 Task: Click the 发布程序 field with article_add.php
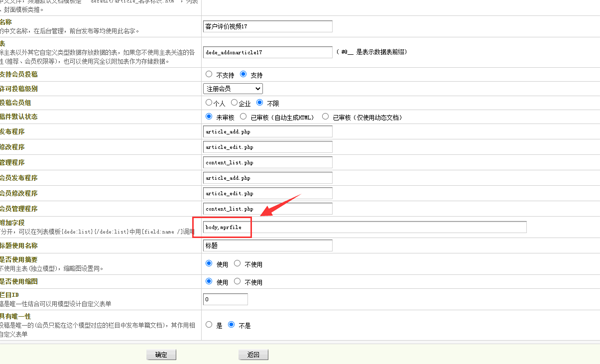(267, 132)
